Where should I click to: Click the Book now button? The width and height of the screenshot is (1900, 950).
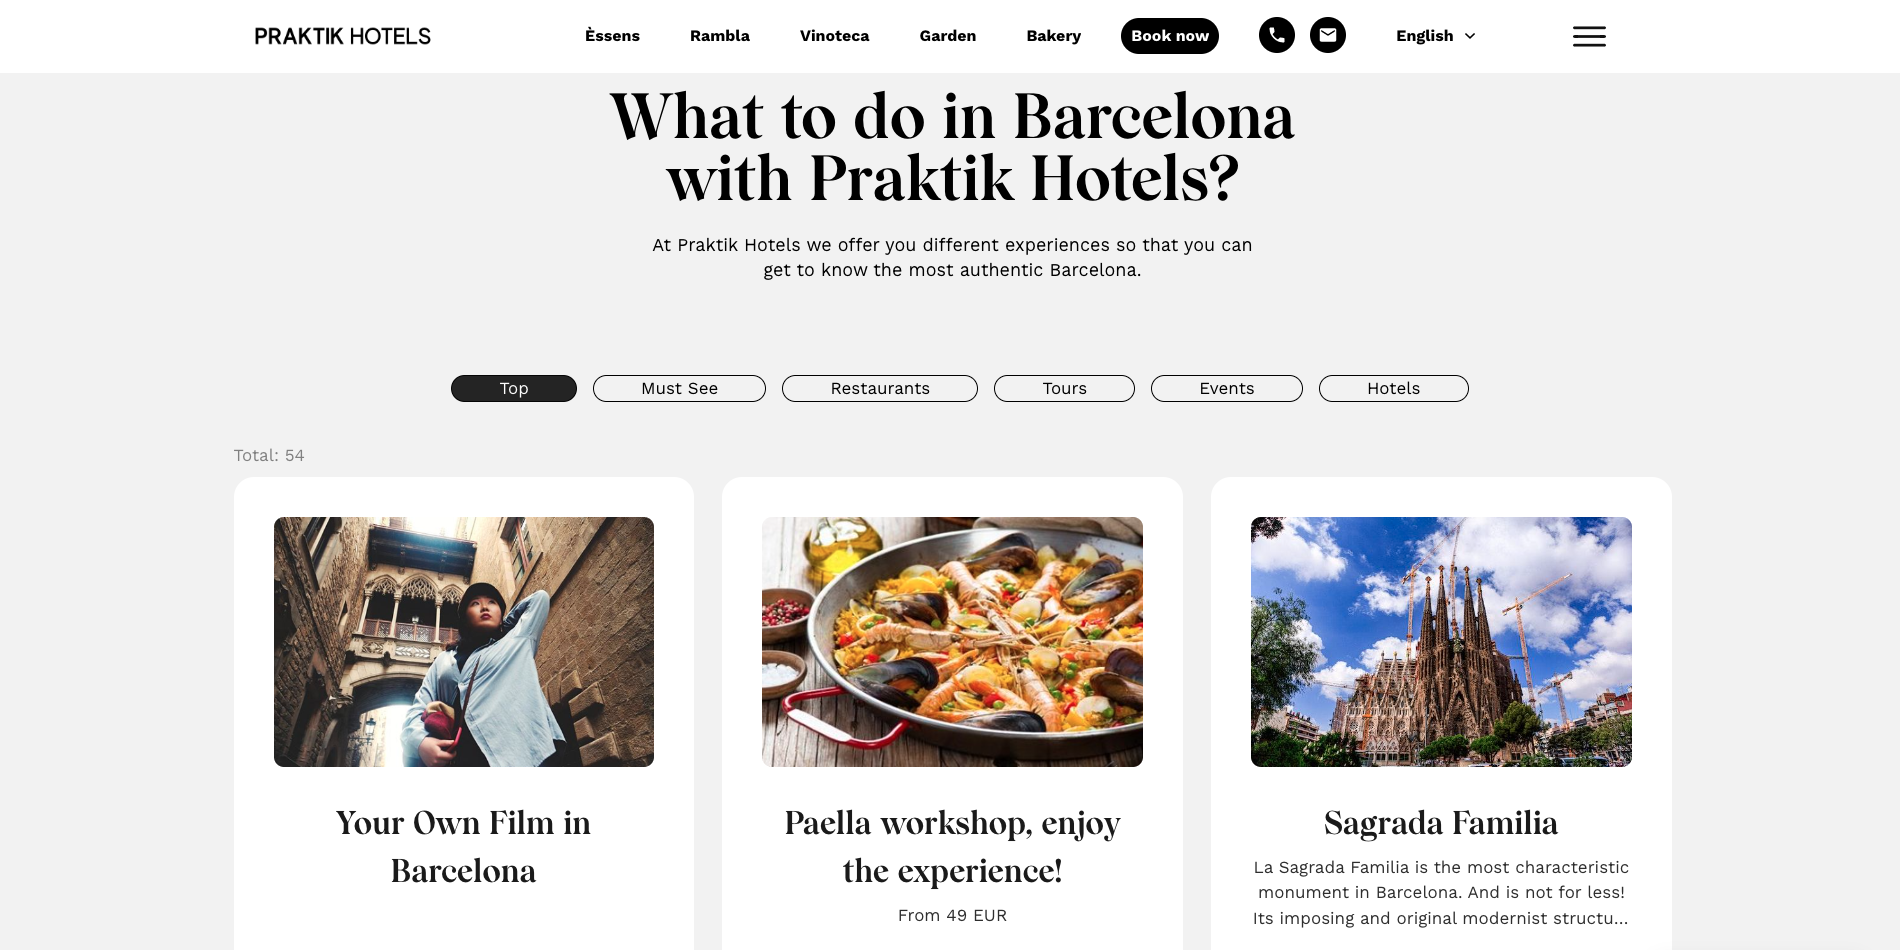tap(1170, 36)
